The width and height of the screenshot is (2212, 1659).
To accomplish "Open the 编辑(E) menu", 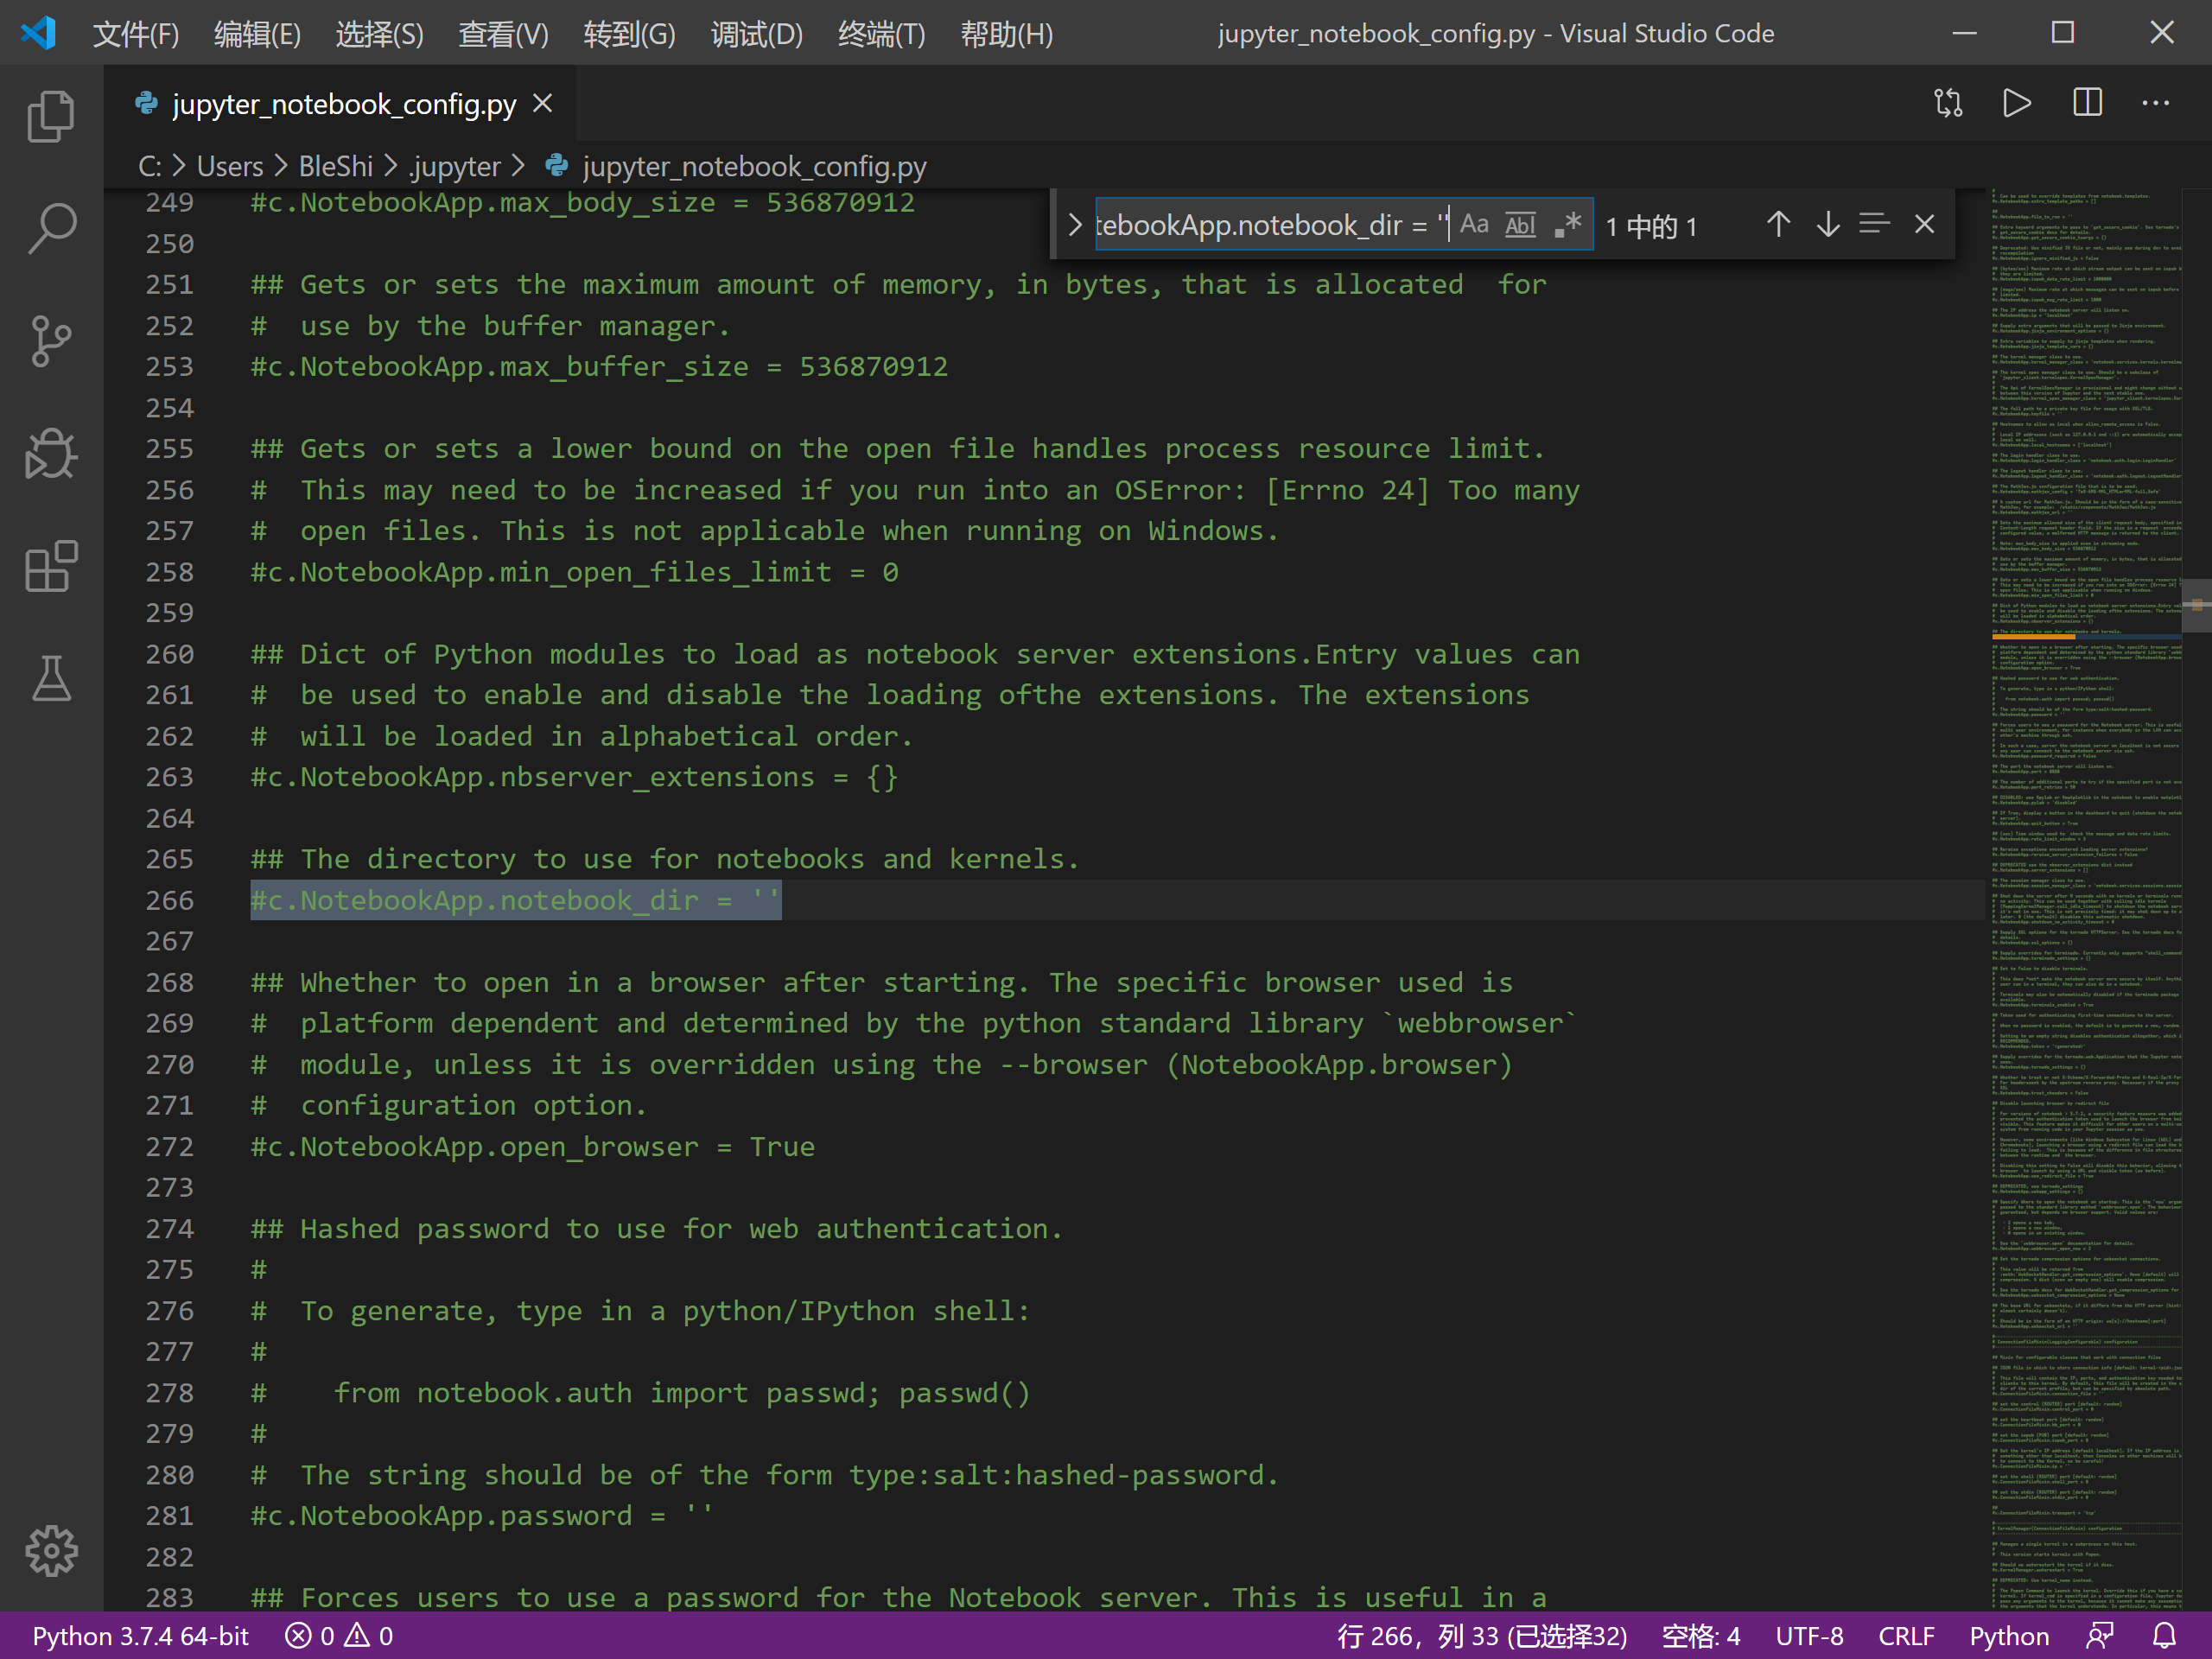I will pyautogui.click(x=257, y=34).
